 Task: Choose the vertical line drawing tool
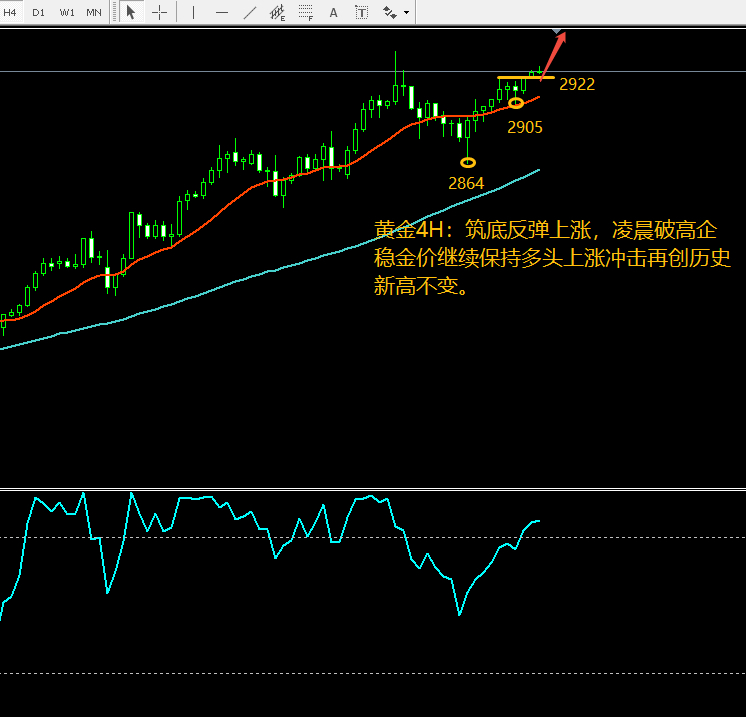coord(193,12)
